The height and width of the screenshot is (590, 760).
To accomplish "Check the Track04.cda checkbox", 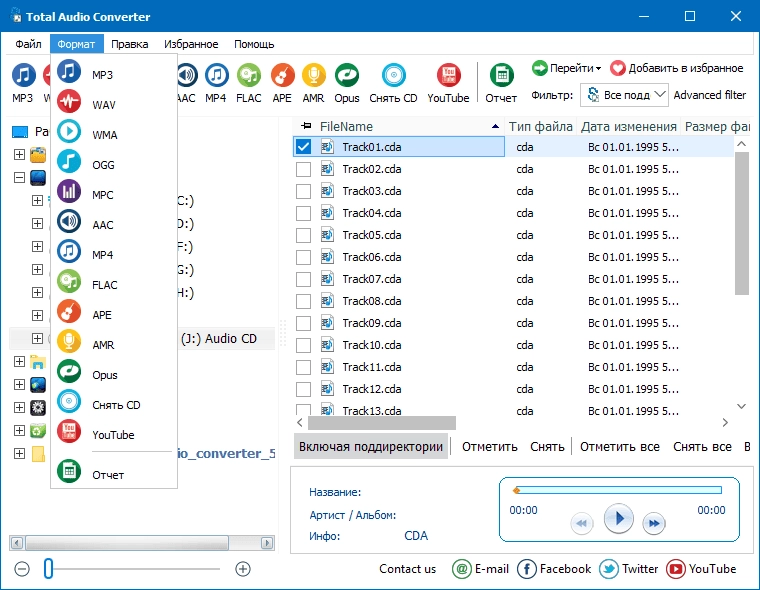I will [x=303, y=213].
